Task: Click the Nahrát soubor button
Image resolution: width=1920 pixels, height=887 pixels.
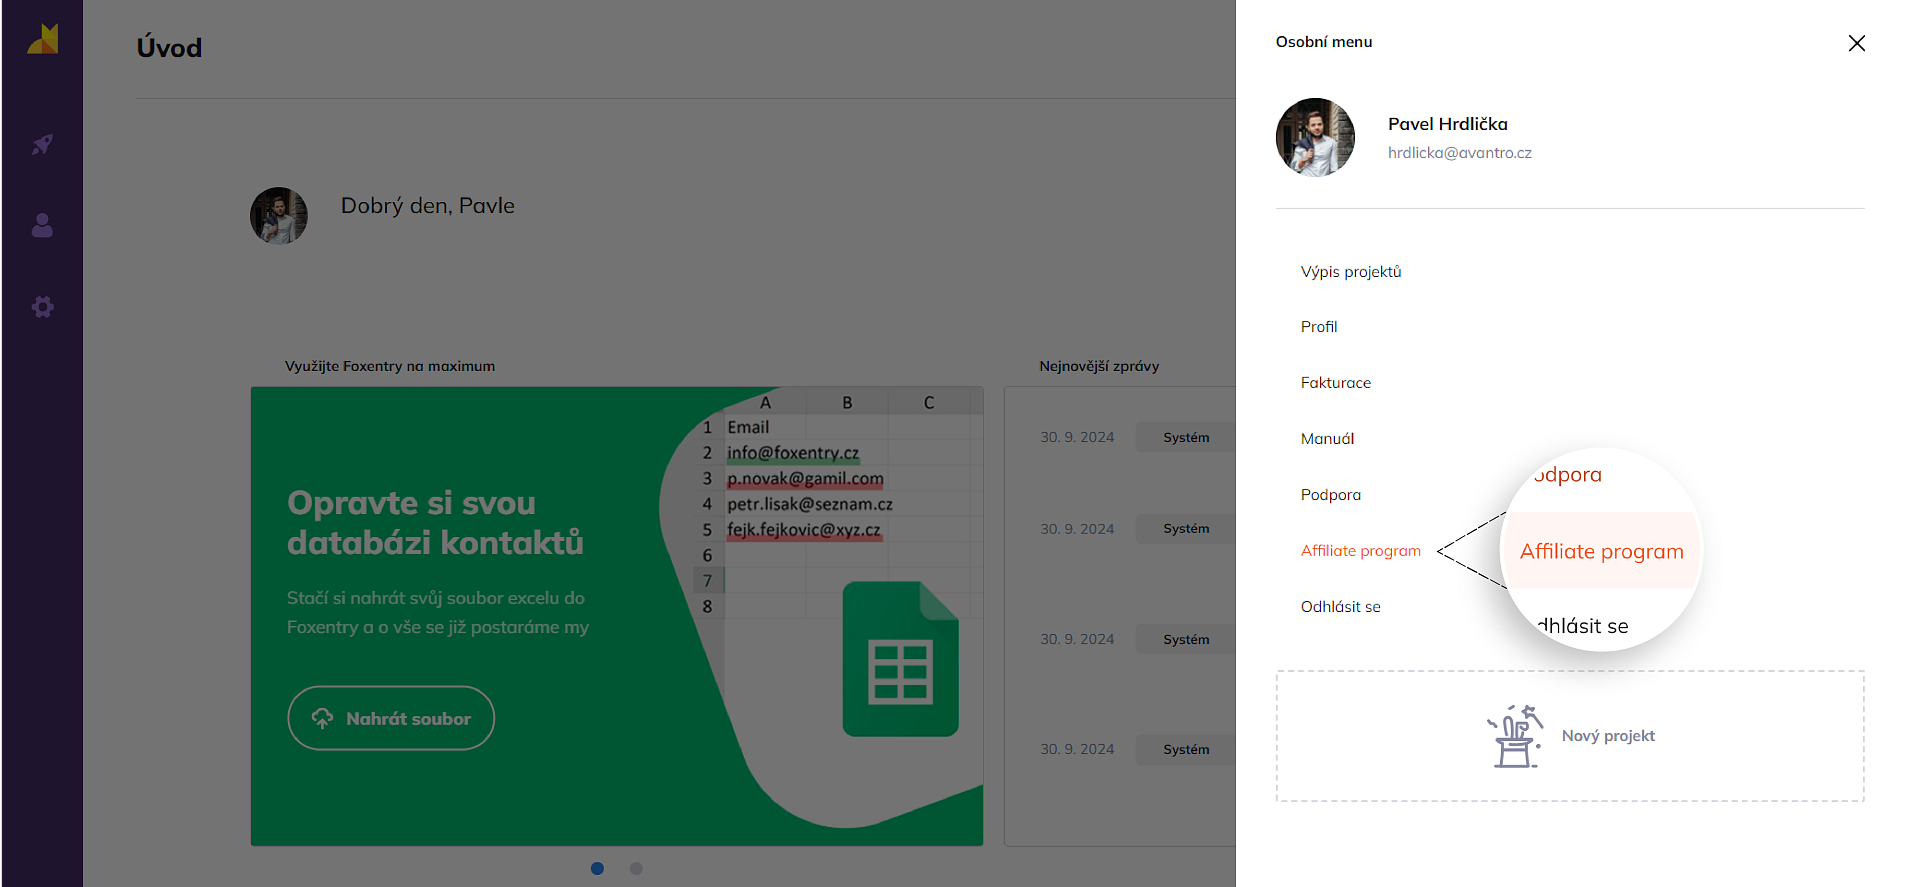Action: click(x=391, y=718)
